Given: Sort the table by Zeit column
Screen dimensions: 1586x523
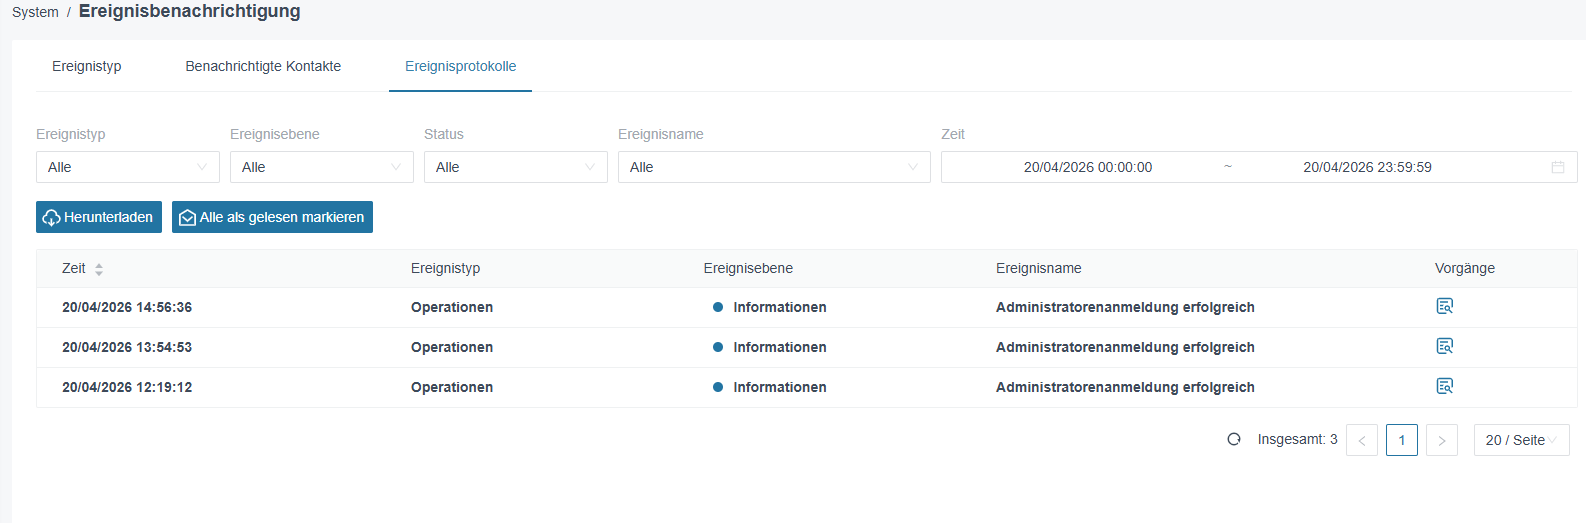Looking at the screenshot, I should tap(99, 269).
